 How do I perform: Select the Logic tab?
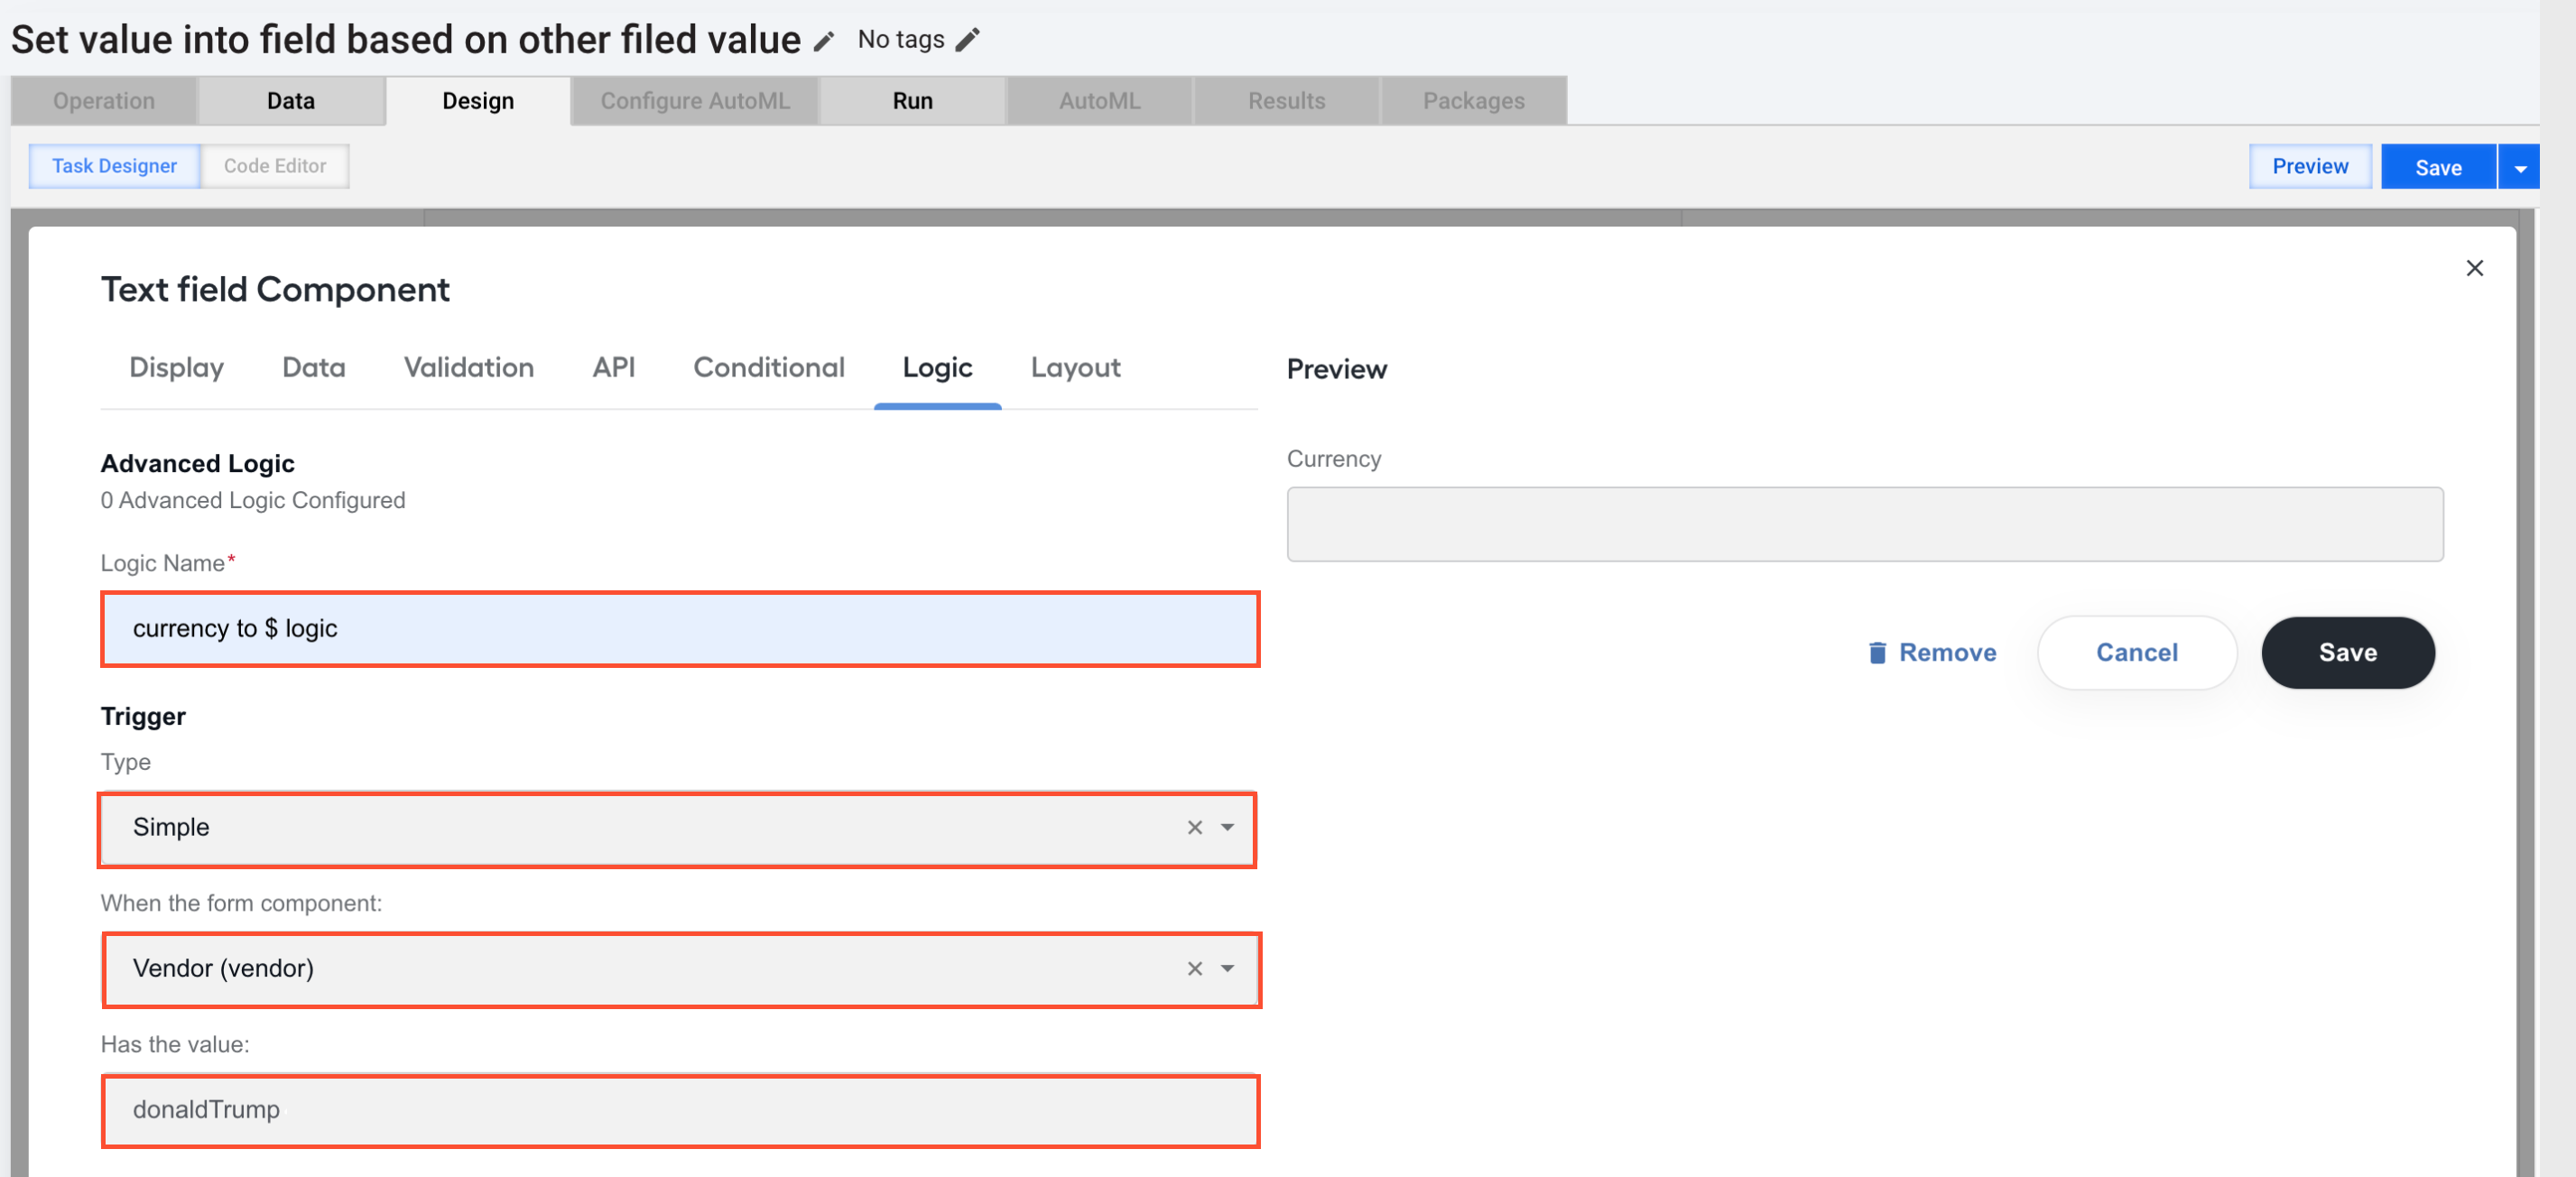[937, 368]
